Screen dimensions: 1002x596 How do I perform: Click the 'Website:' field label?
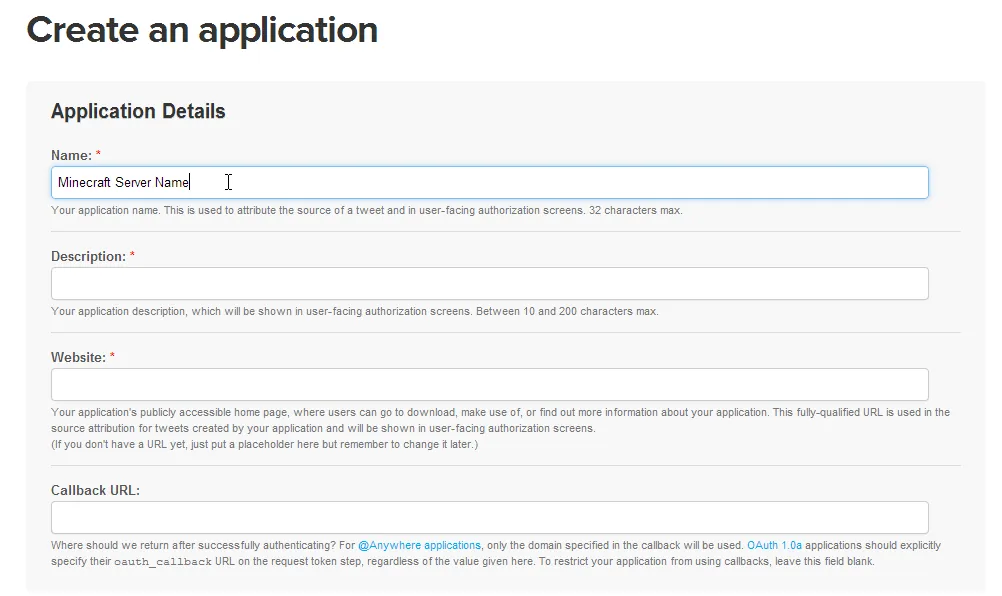(x=79, y=357)
